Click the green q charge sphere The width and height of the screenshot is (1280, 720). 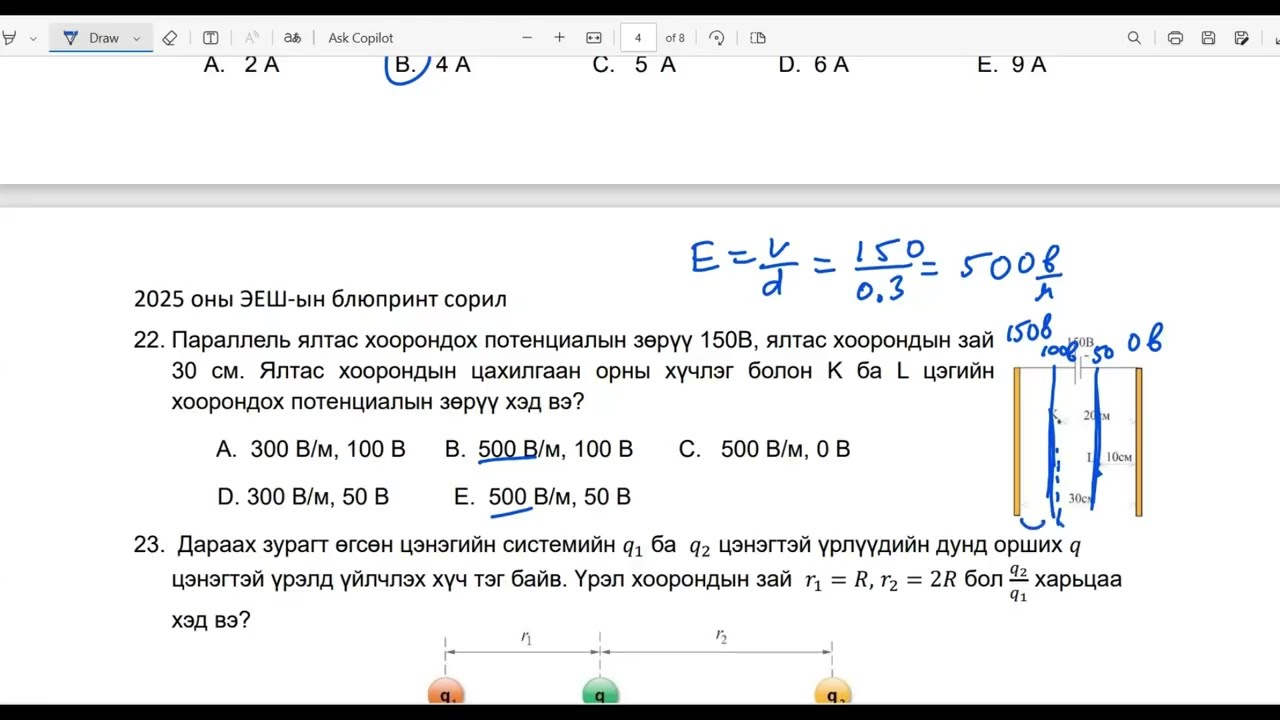coord(600,692)
